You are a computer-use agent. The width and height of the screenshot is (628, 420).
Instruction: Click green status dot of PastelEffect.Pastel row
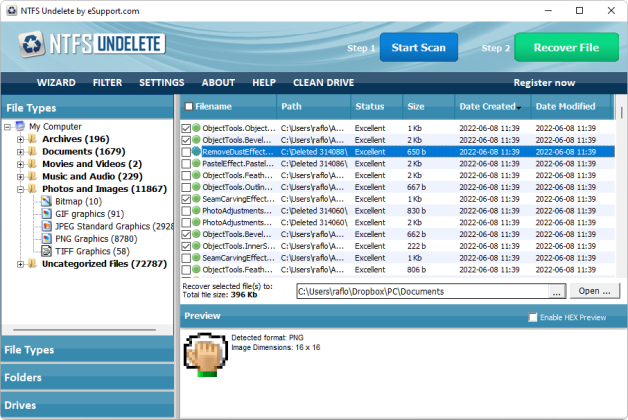(x=196, y=163)
